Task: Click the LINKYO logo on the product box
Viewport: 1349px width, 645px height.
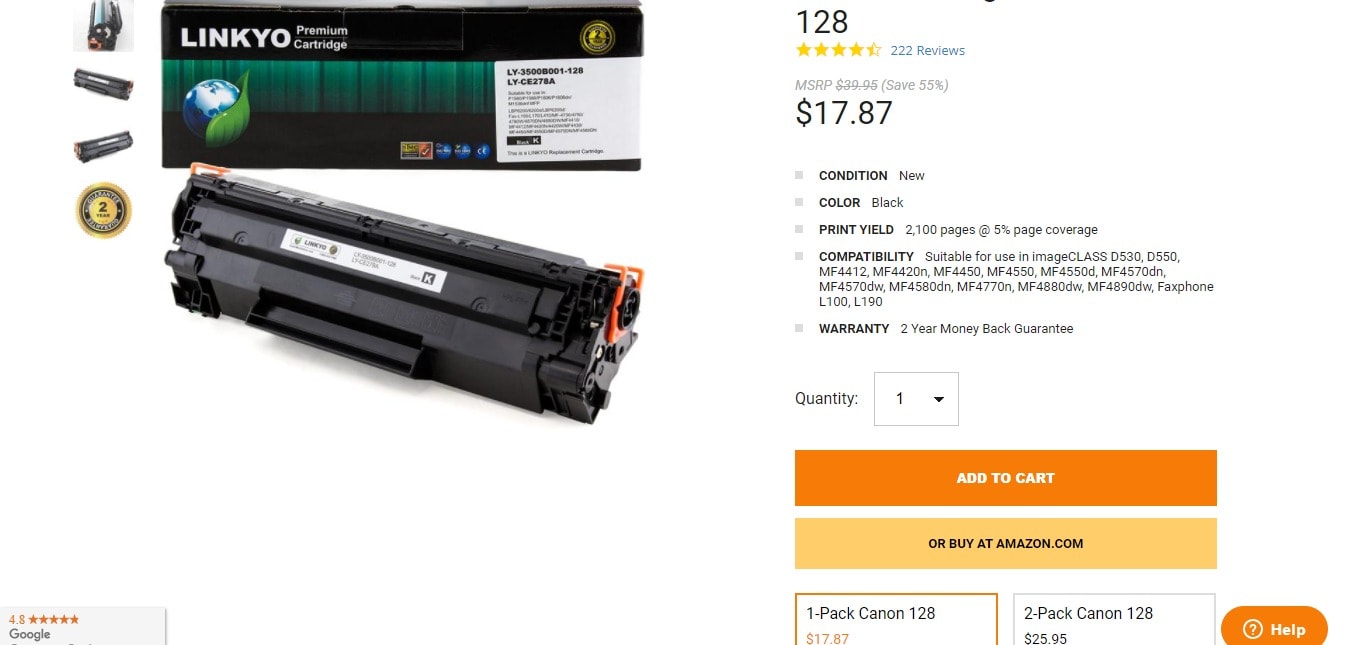Action: pos(234,39)
